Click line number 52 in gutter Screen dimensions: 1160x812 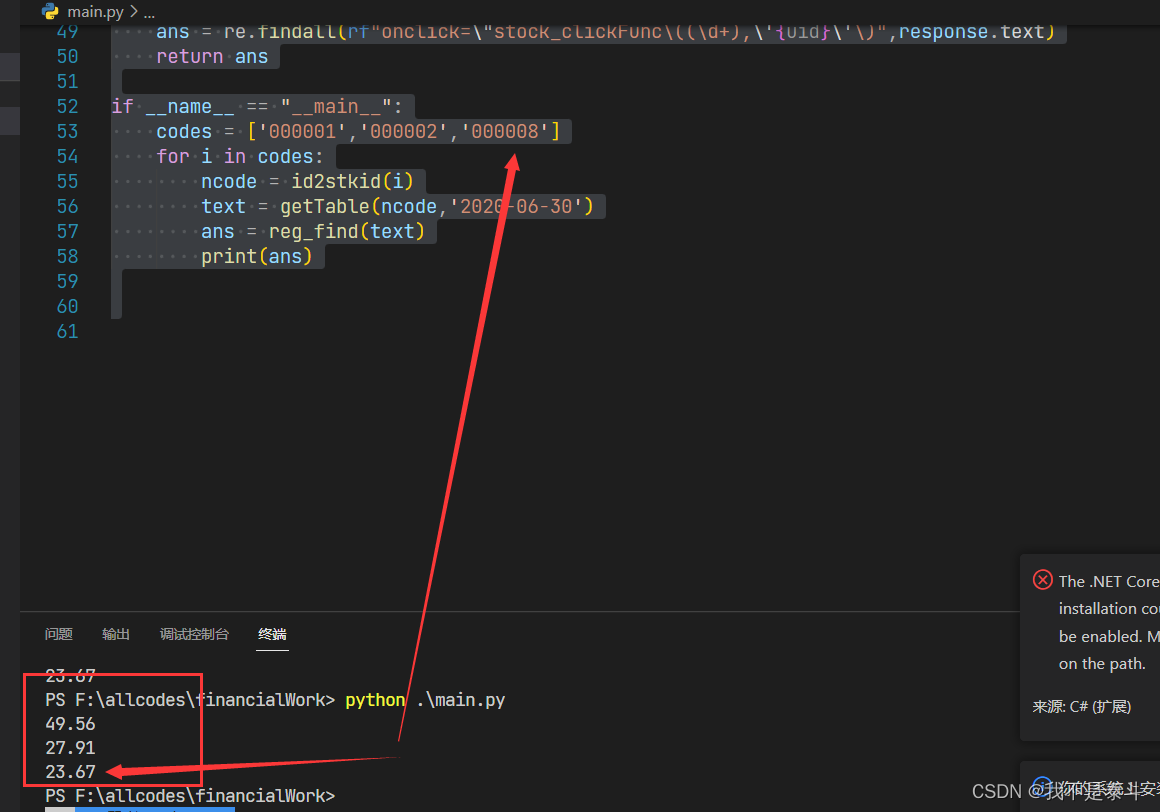click(x=67, y=106)
